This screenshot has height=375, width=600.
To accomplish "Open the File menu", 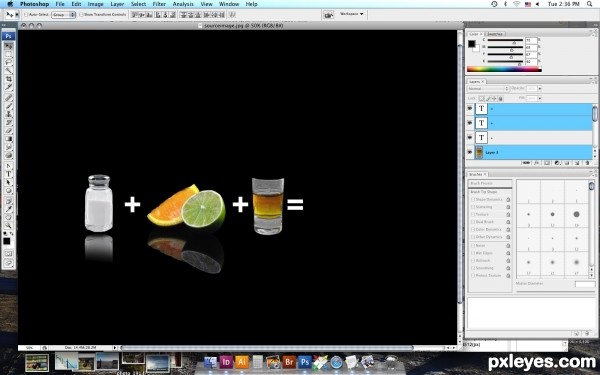I will click(60, 4).
